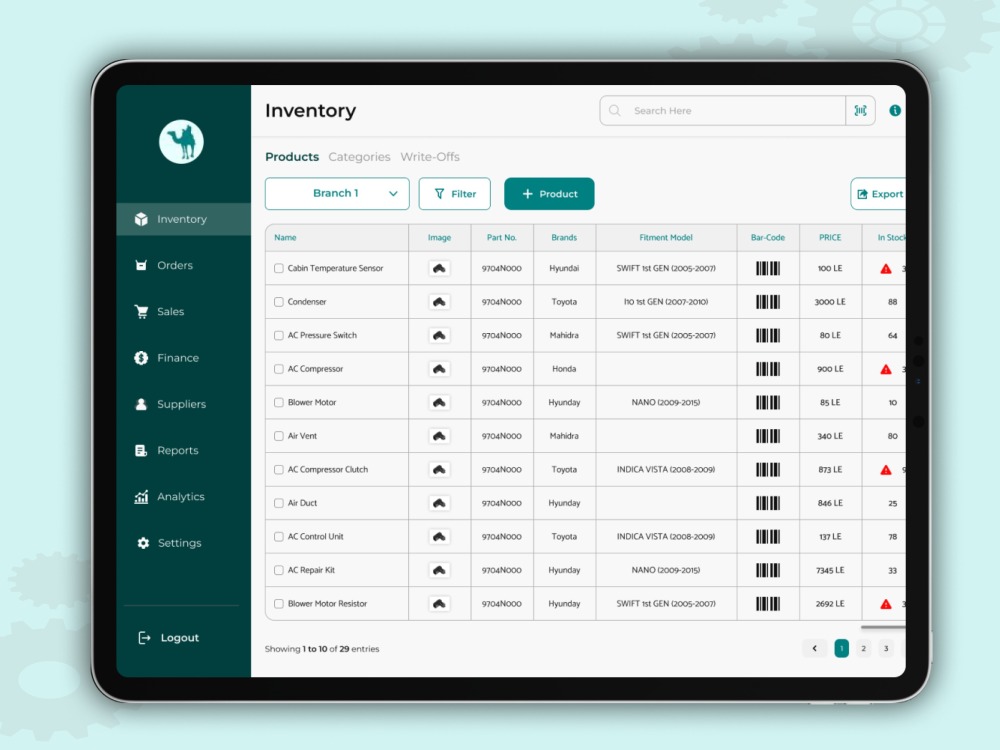The image size is (1000, 750).
Task: Tick the AC Compressor Clutch checkbox
Action: (279, 470)
